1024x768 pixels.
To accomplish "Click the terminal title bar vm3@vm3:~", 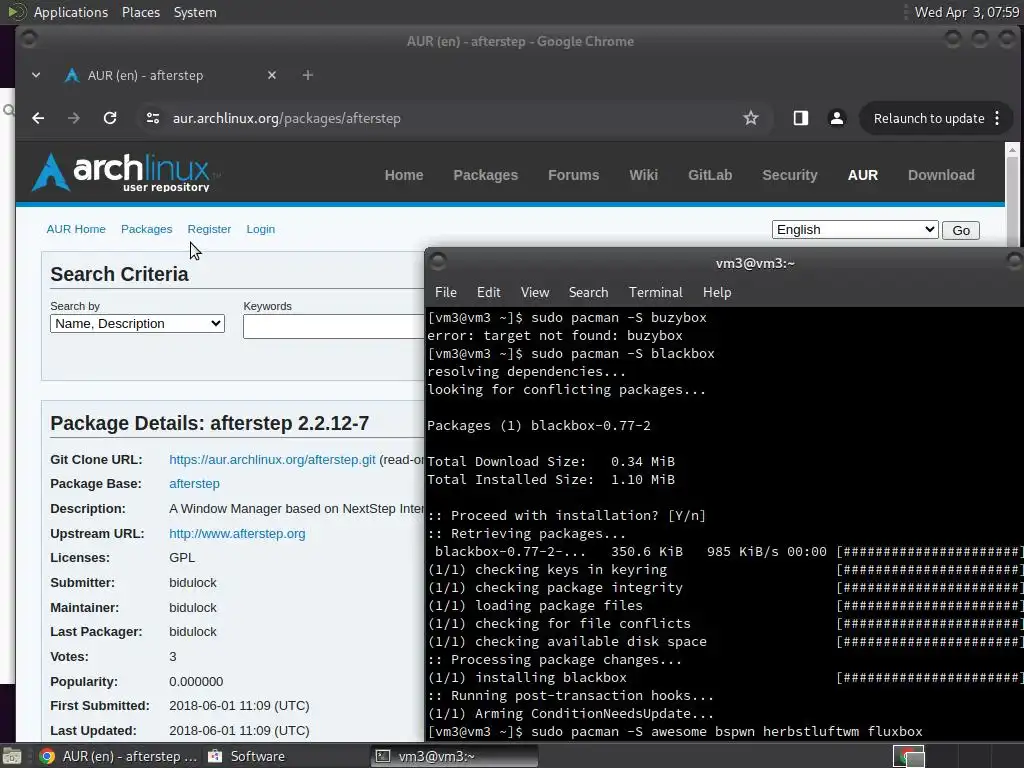I will click(755, 263).
